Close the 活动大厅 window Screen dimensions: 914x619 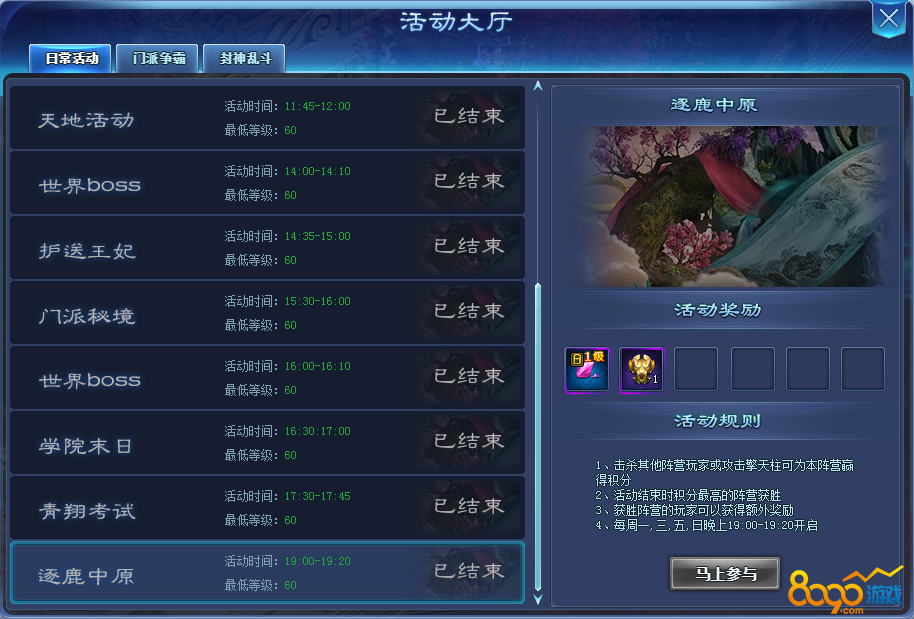click(x=888, y=19)
